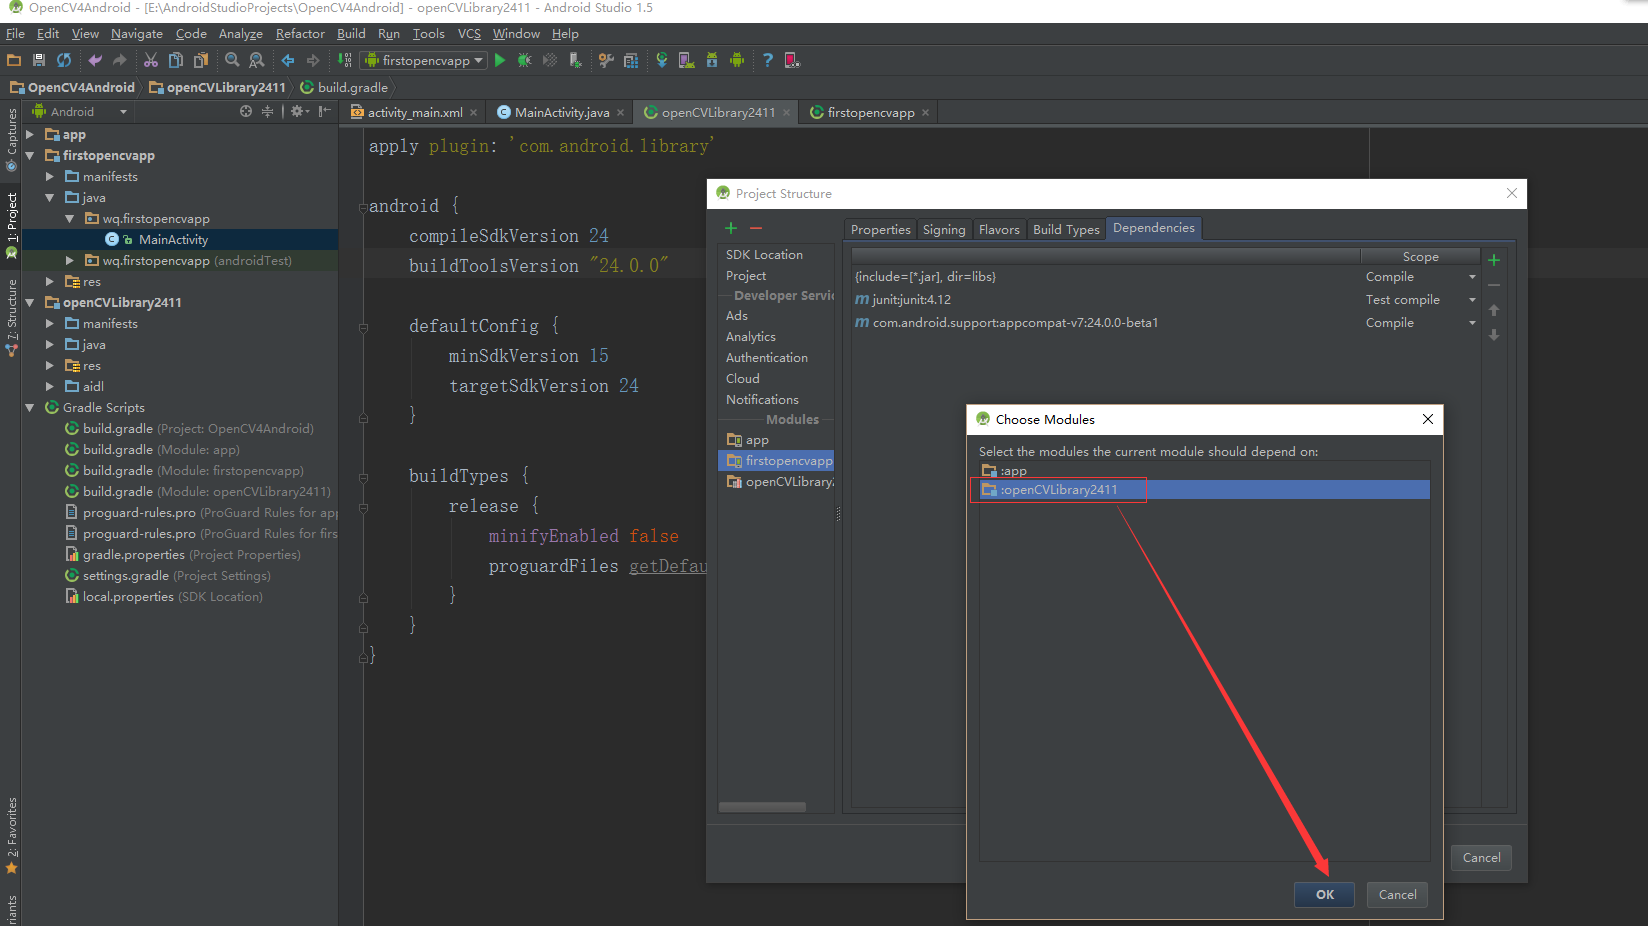The width and height of the screenshot is (1648, 926).
Task: Open the SDK Manager icon
Action: 712,60
